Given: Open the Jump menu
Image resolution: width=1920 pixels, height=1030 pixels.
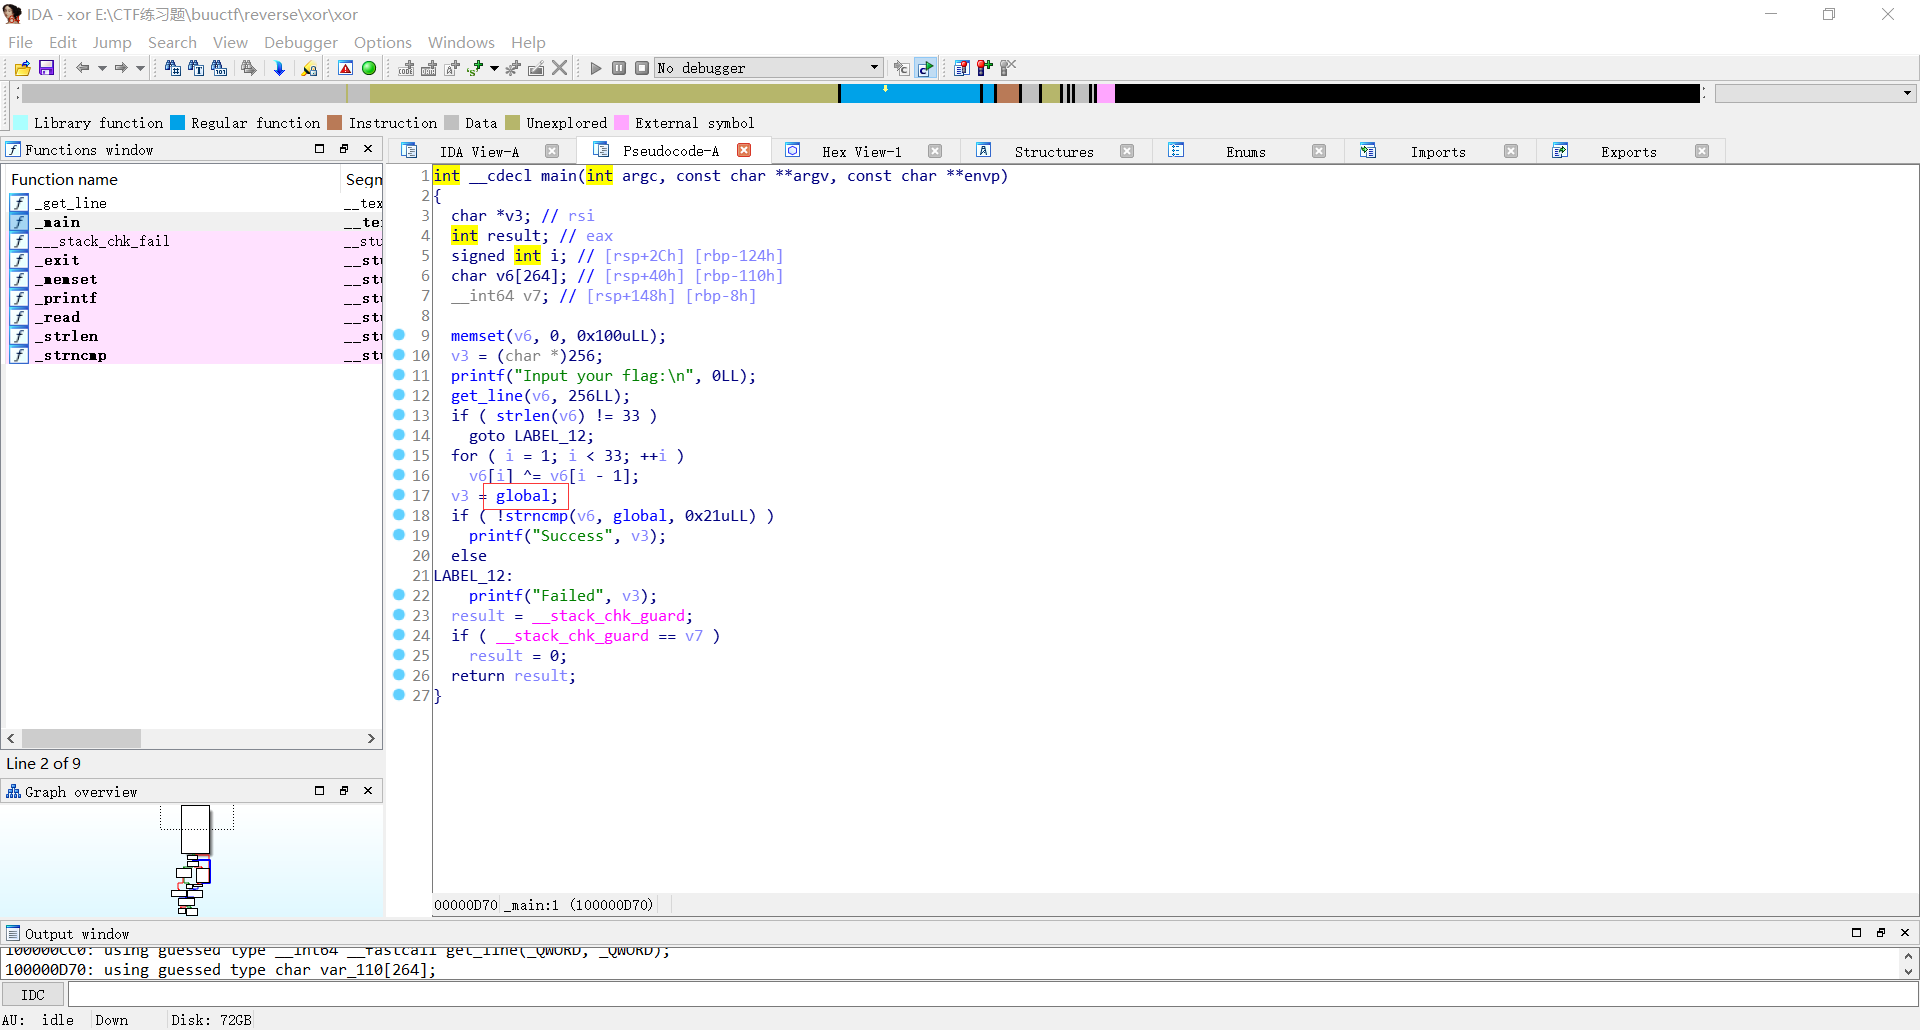Looking at the screenshot, I should tap(112, 42).
